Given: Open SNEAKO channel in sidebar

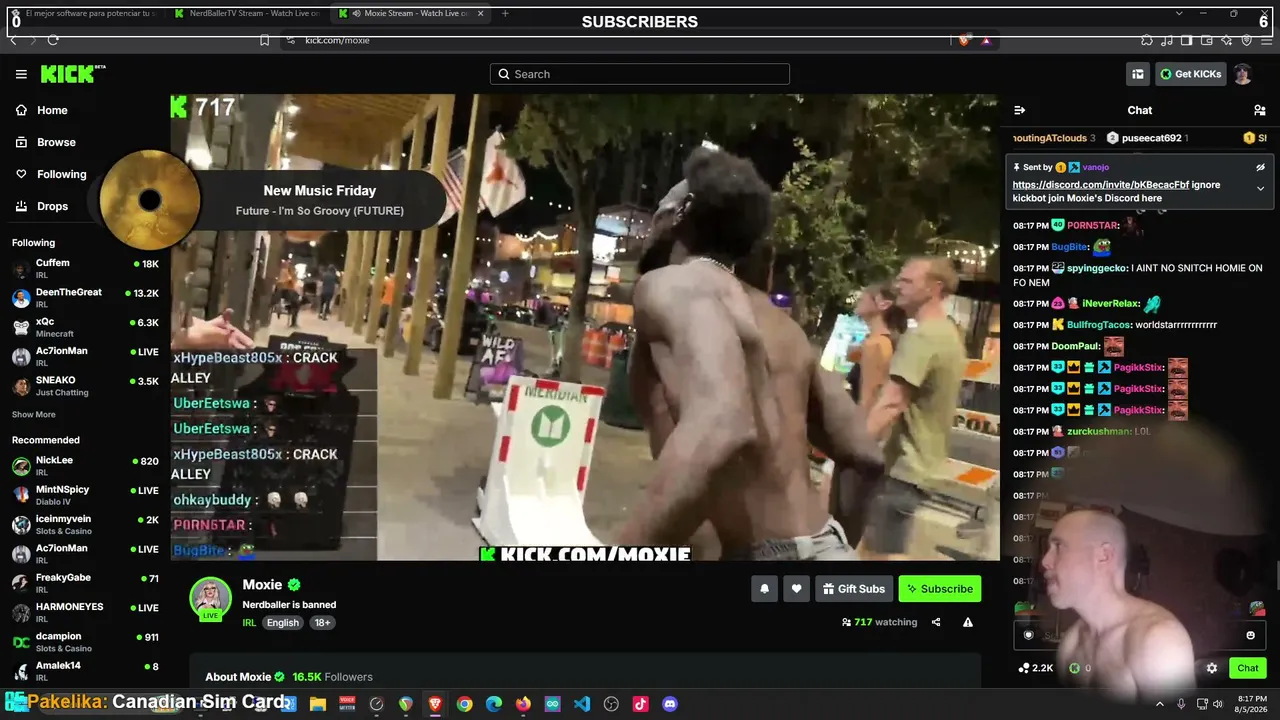Looking at the screenshot, I should click(x=85, y=386).
